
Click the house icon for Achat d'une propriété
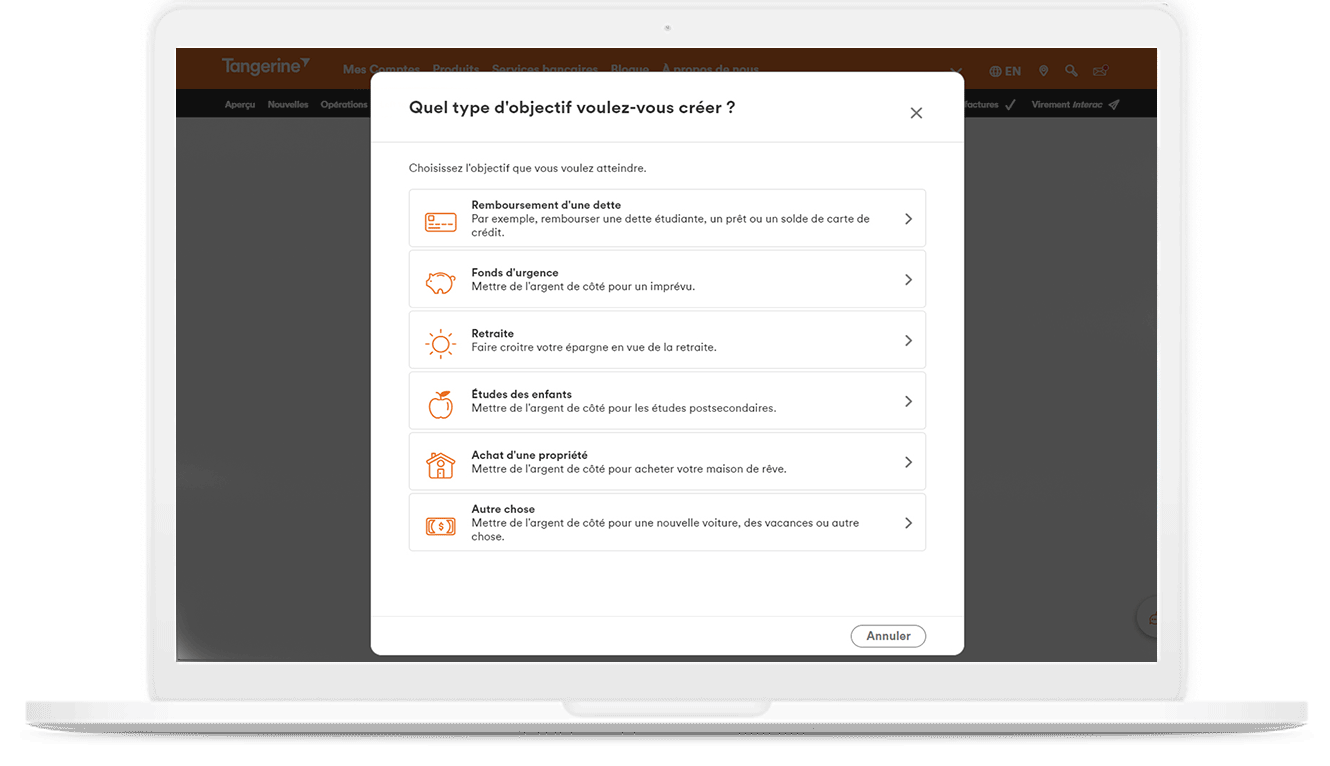click(x=440, y=465)
